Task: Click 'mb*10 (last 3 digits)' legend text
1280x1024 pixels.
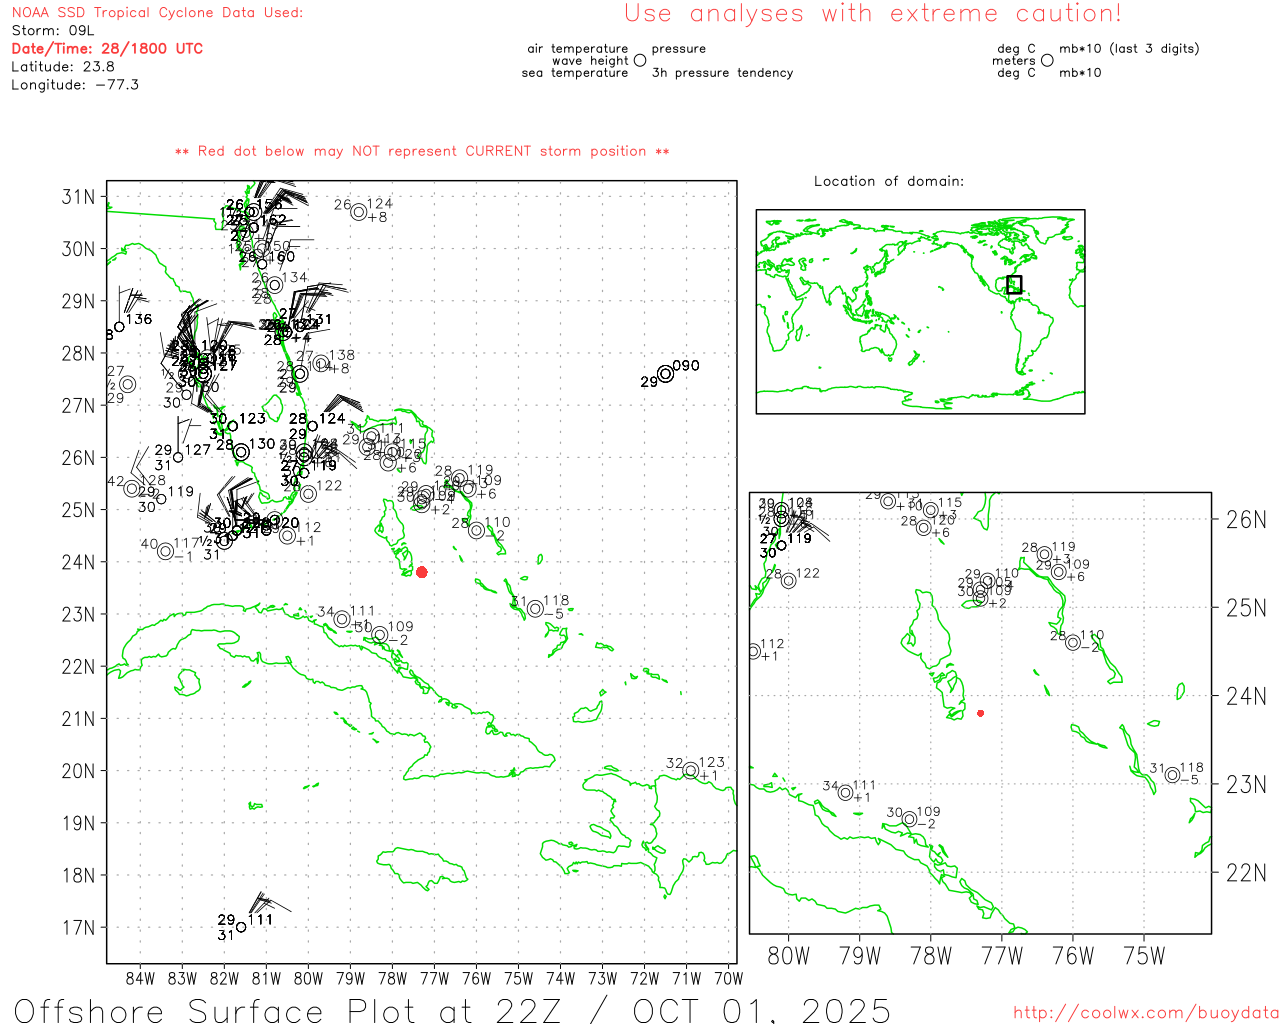Action: click(x=1129, y=49)
